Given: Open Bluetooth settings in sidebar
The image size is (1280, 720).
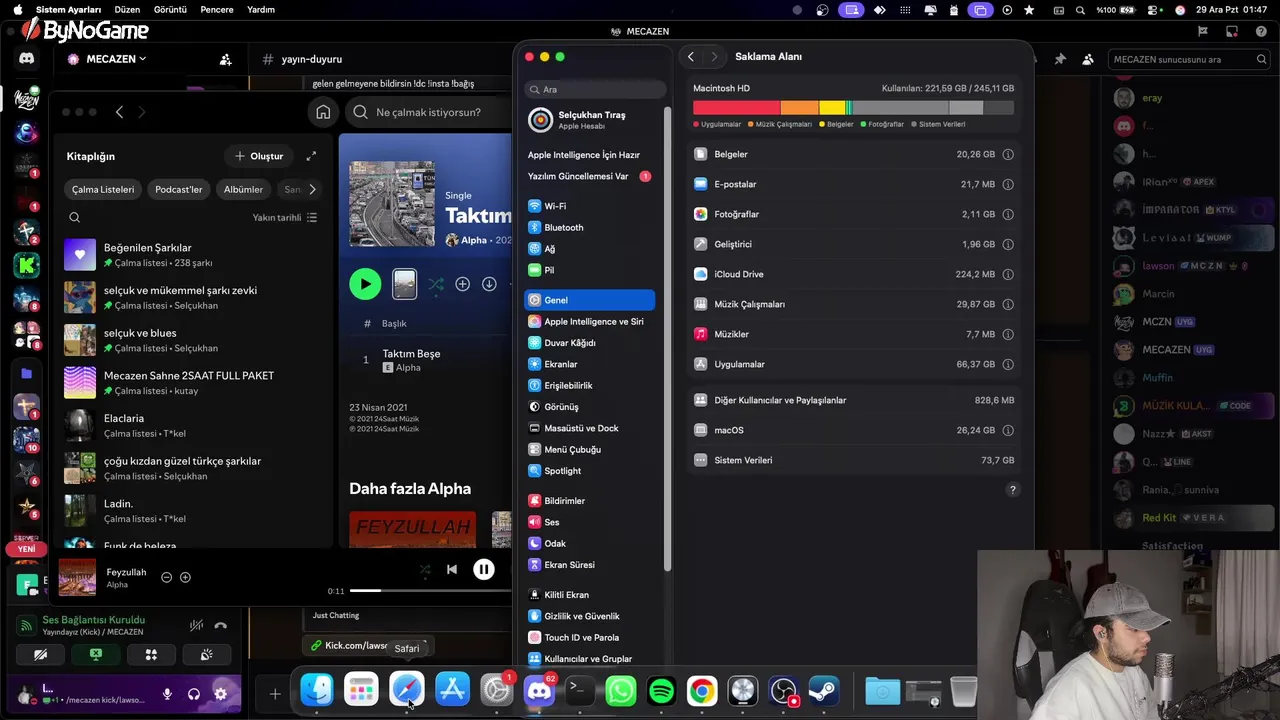Looking at the screenshot, I should coord(590,227).
